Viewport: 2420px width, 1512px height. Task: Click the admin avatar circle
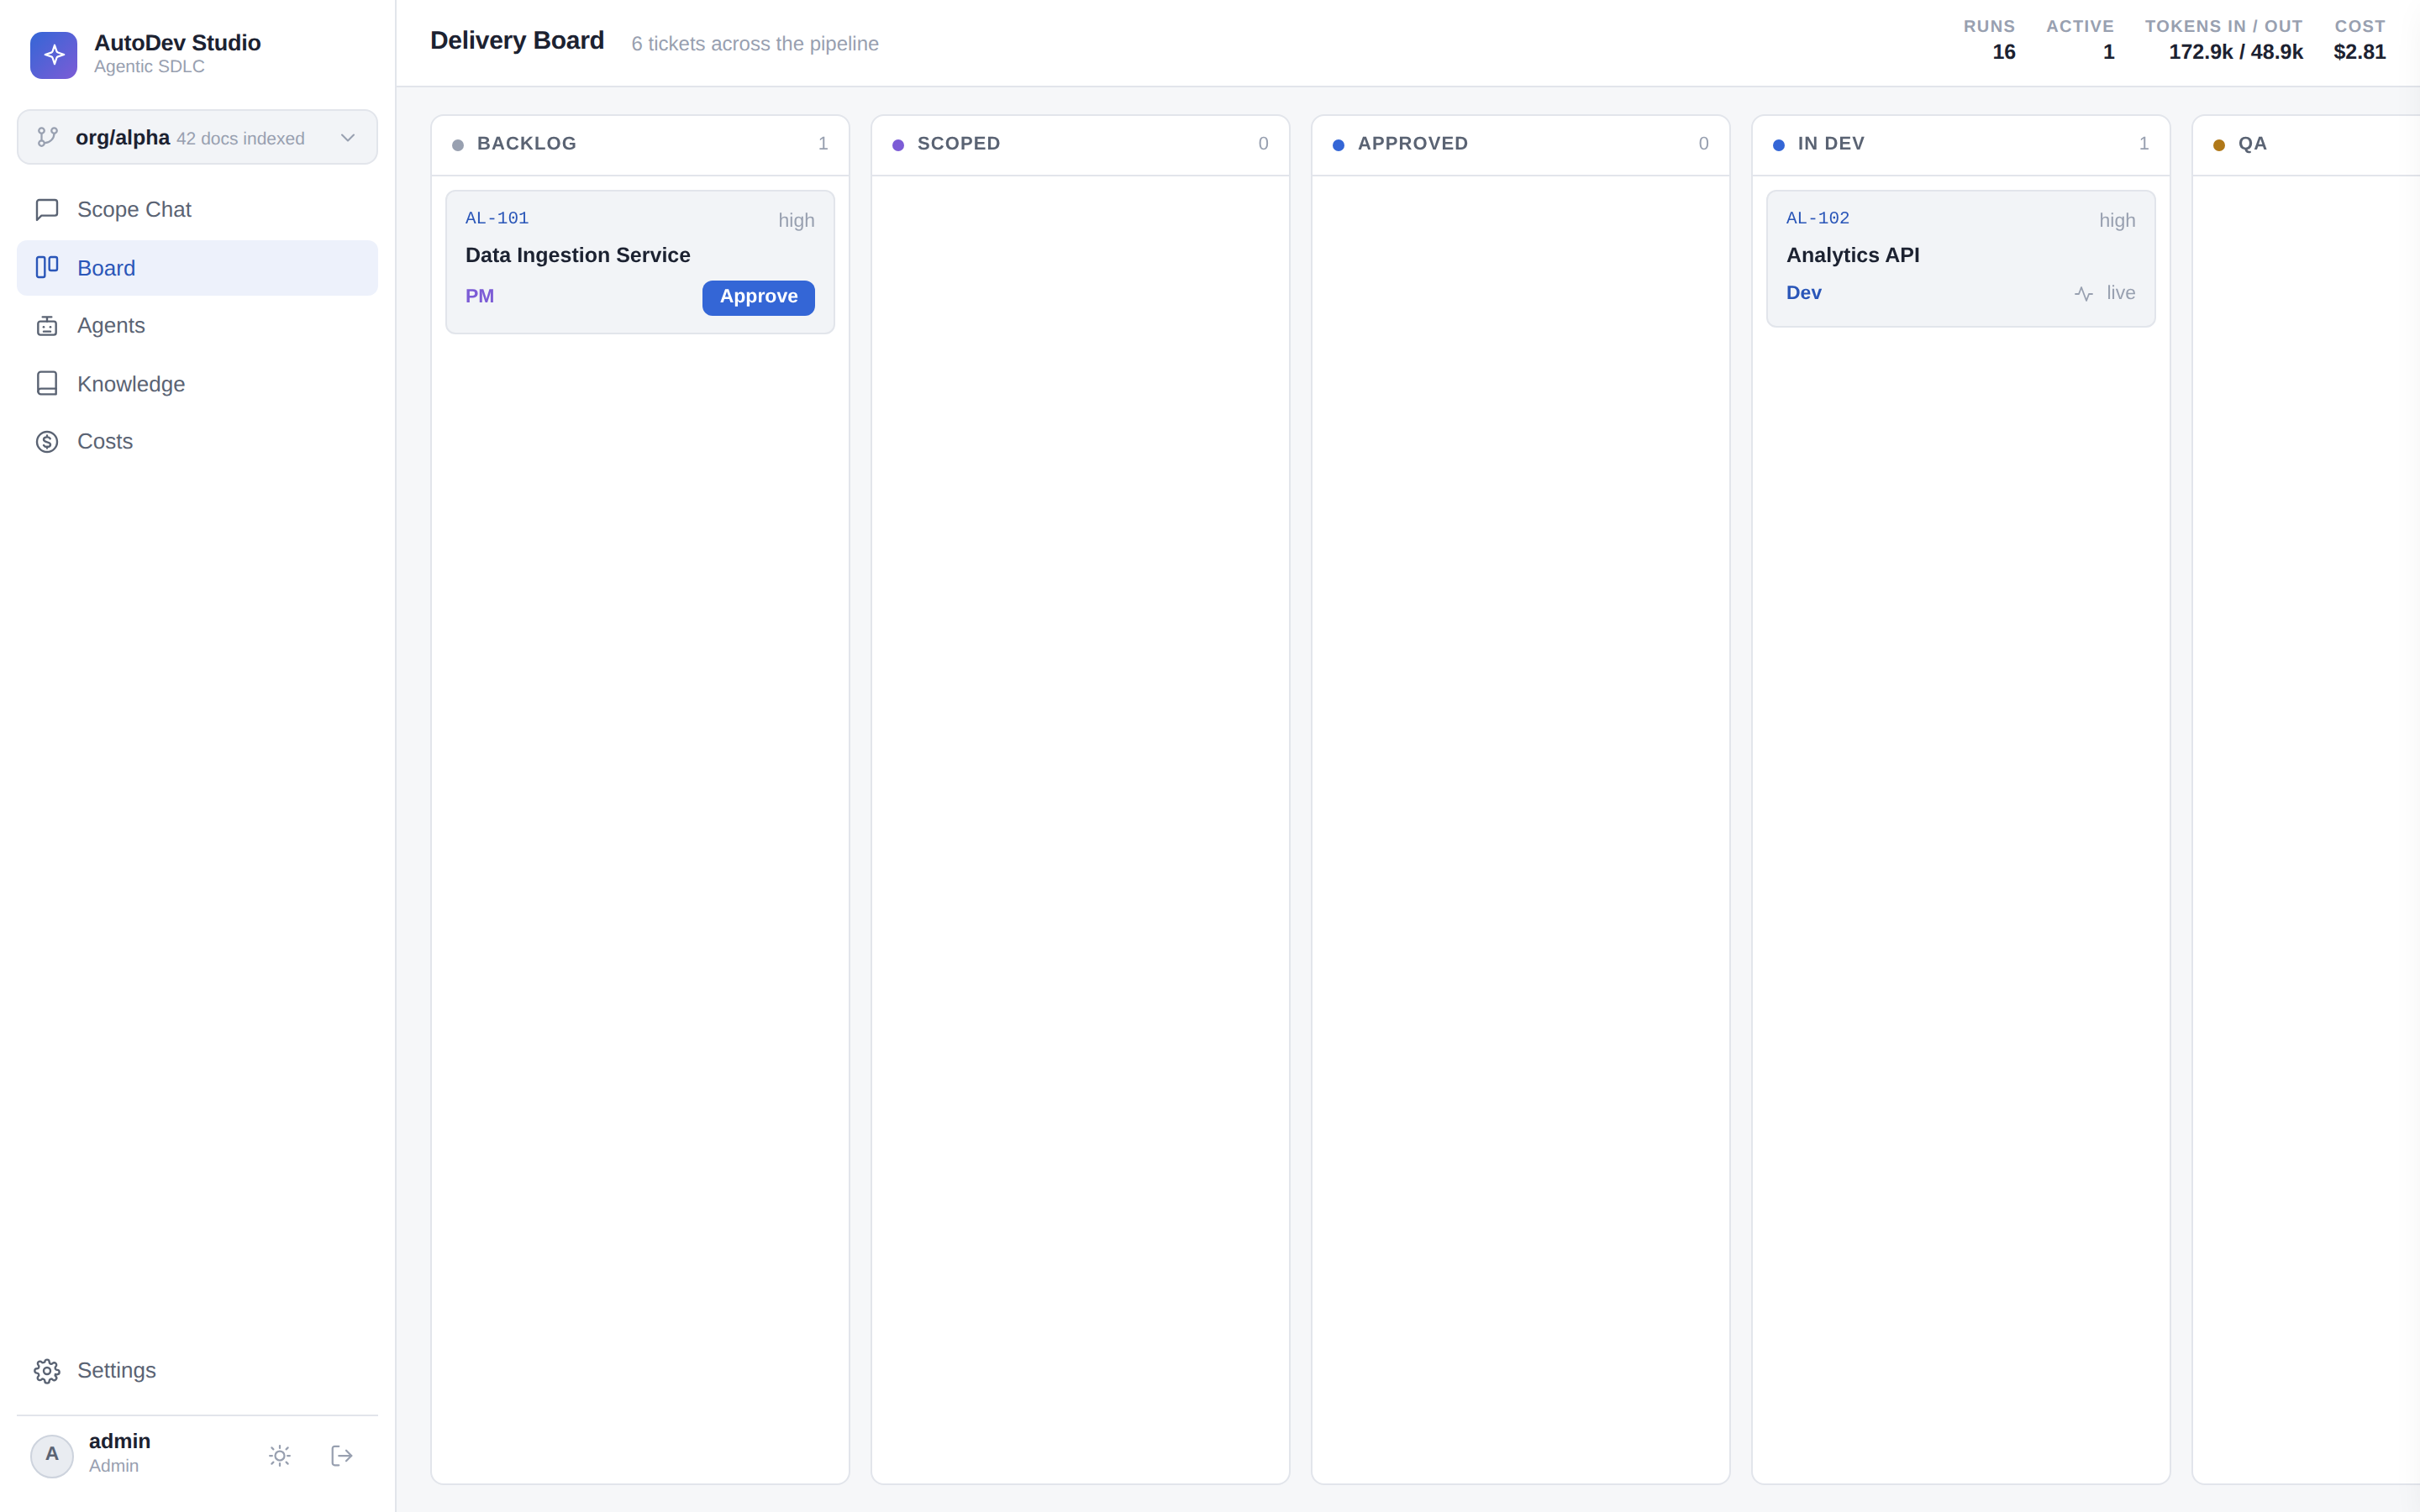point(52,1456)
